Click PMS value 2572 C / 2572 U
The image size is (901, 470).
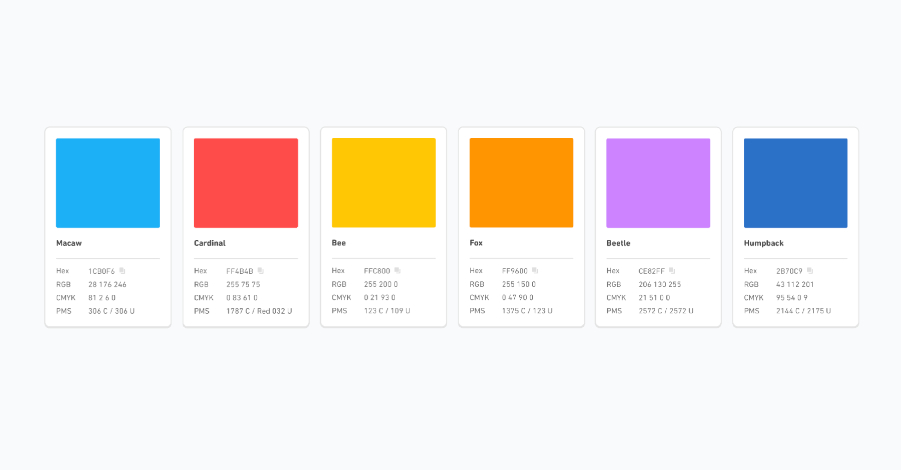coord(666,311)
